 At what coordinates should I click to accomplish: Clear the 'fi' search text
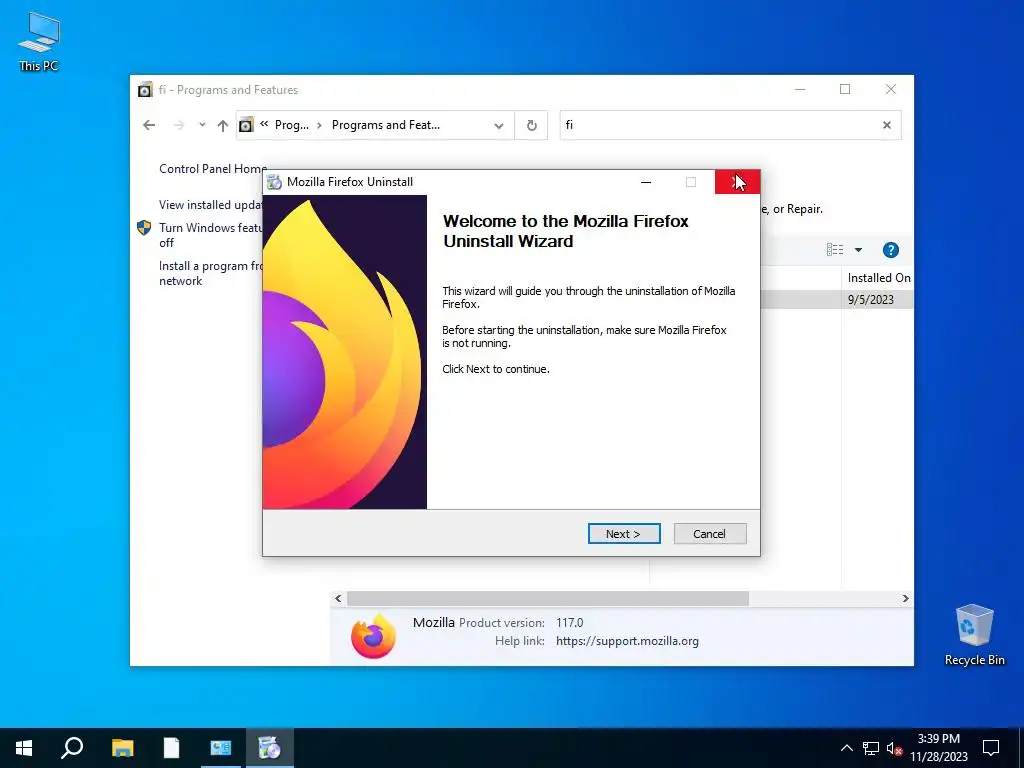(887, 125)
